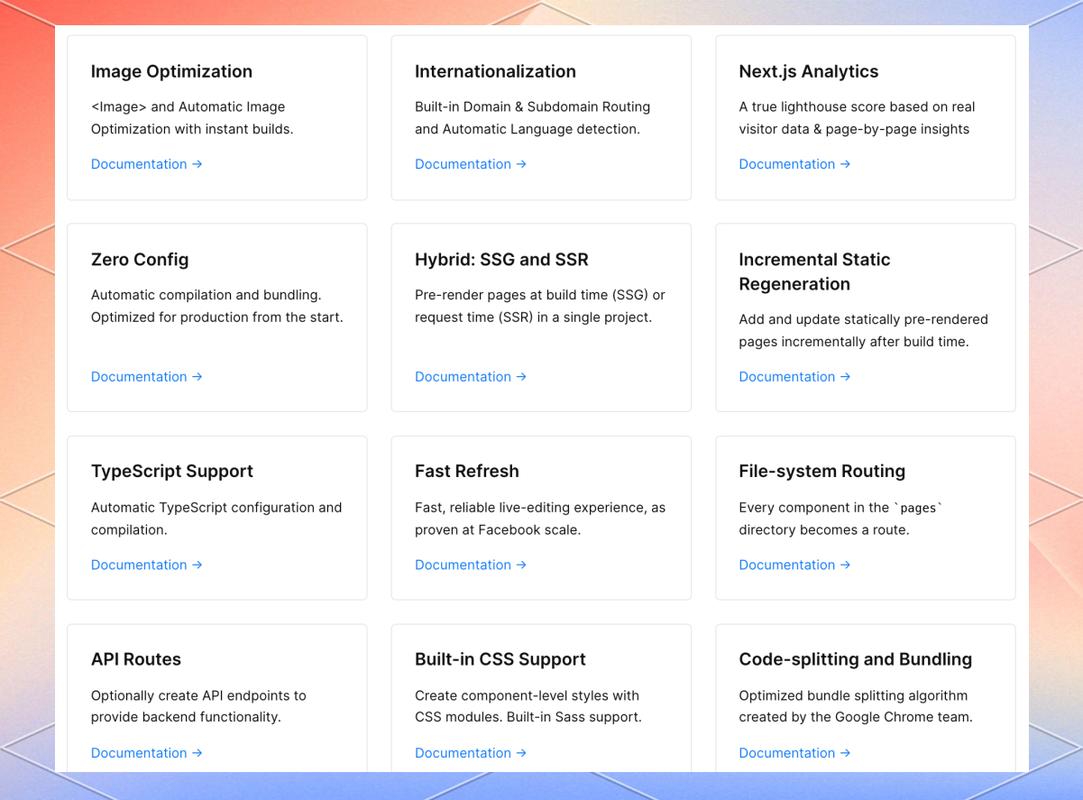Open Documentation link under Image Optimization

(x=146, y=164)
